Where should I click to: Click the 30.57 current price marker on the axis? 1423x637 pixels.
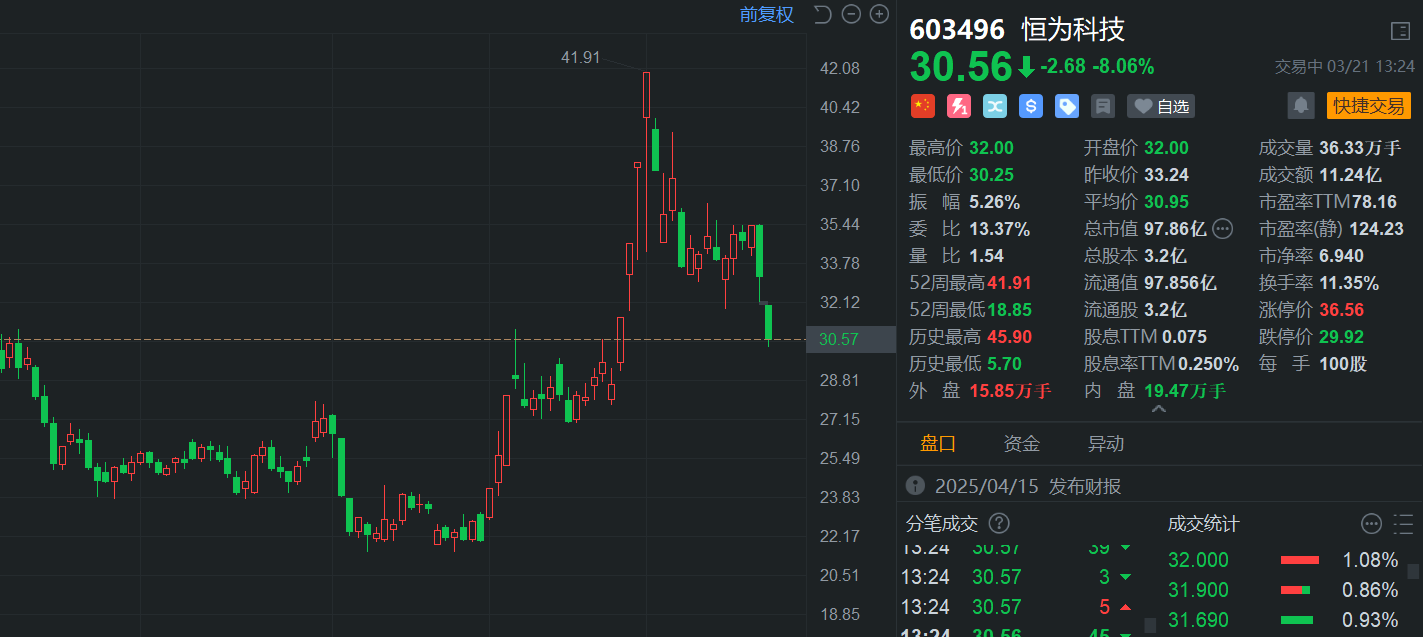[851, 340]
